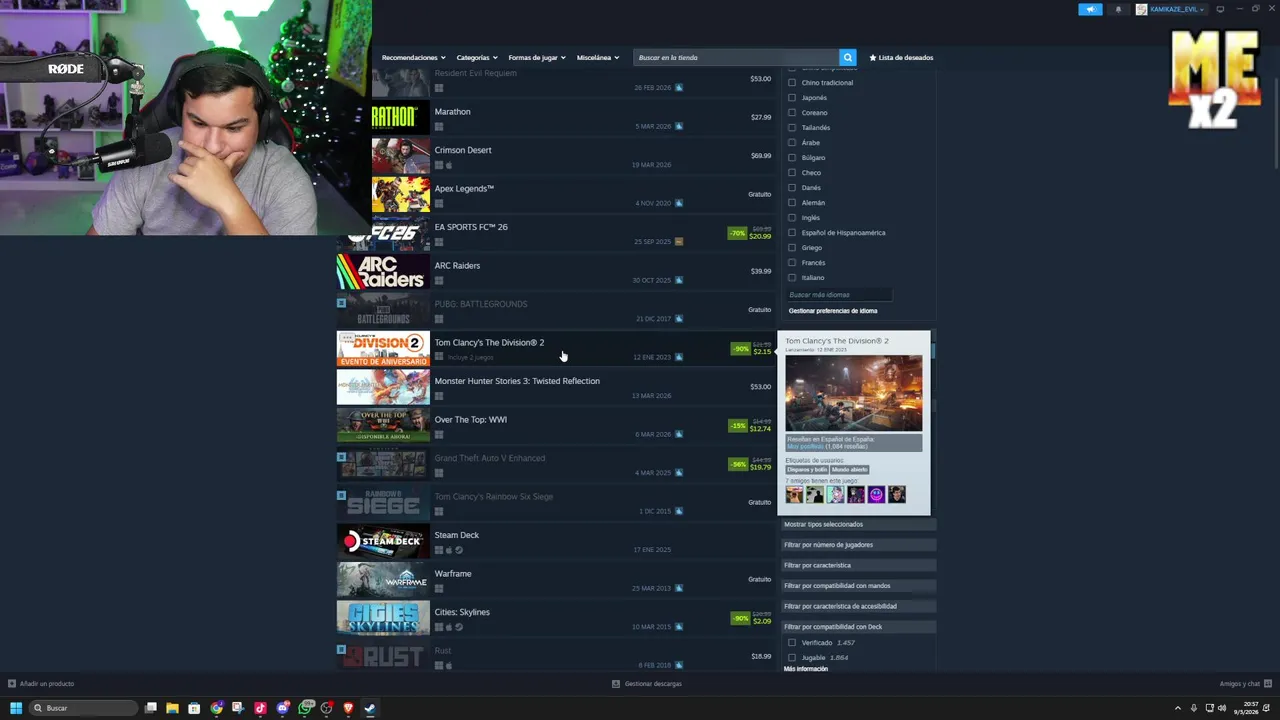This screenshot has height=720, width=1280.
Task: Click the owned marker on Rust thumbnail
Action: [x=341, y=649]
